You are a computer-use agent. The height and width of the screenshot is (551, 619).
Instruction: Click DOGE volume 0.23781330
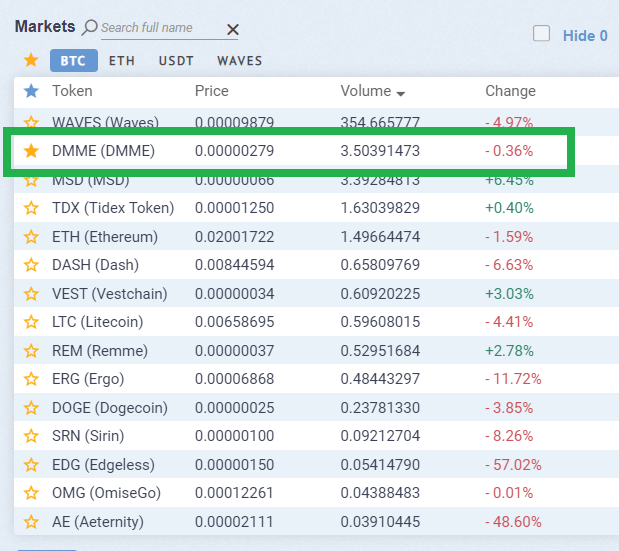pyautogui.click(x=380, y=408)
